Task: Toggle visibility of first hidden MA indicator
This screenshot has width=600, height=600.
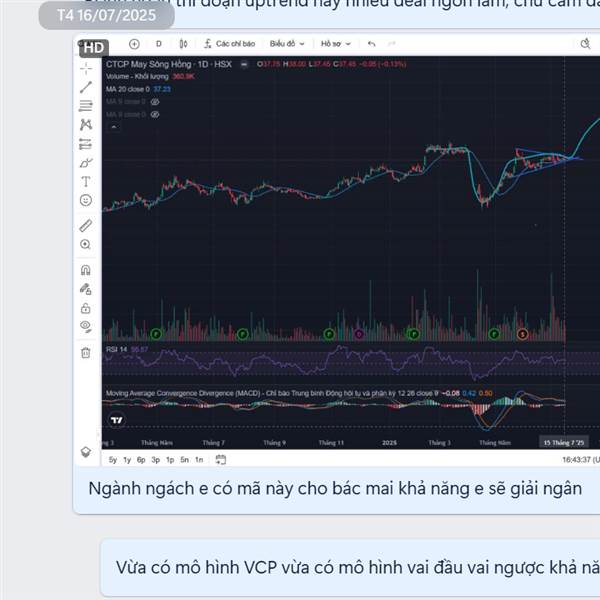Action: click(155, 102)
